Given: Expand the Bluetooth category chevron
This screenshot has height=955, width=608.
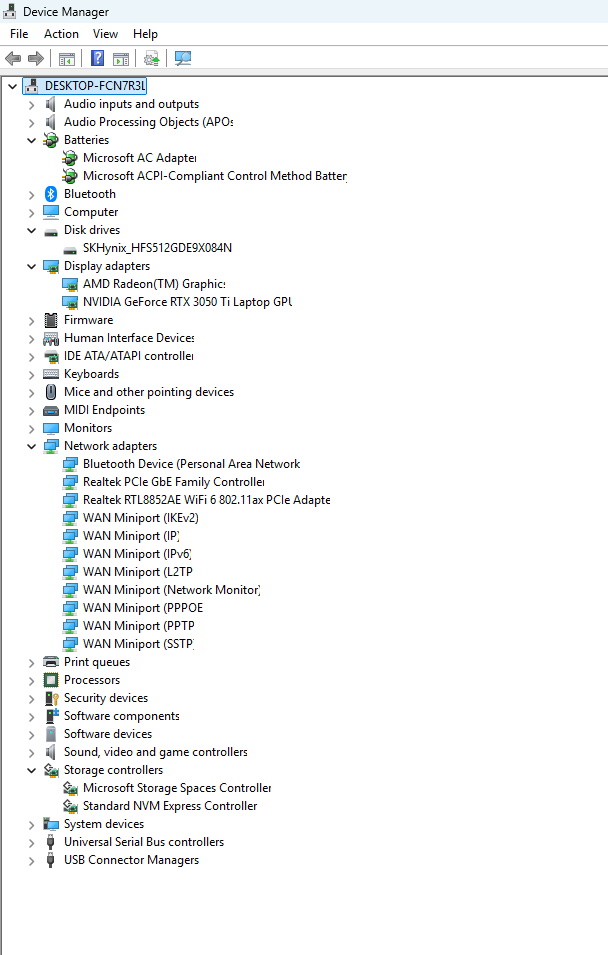Looking at the screenshot, I should click(32, 195).
